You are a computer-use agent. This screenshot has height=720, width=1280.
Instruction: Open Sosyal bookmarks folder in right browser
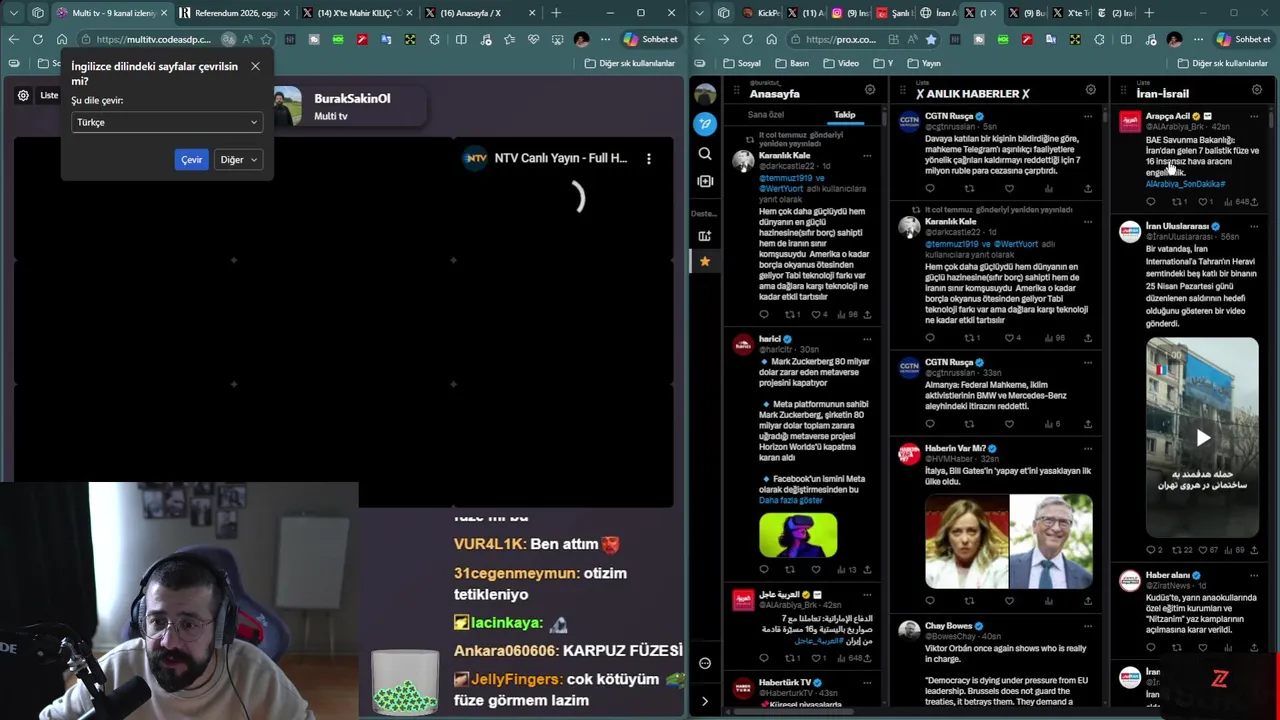[x=741, y=63]
